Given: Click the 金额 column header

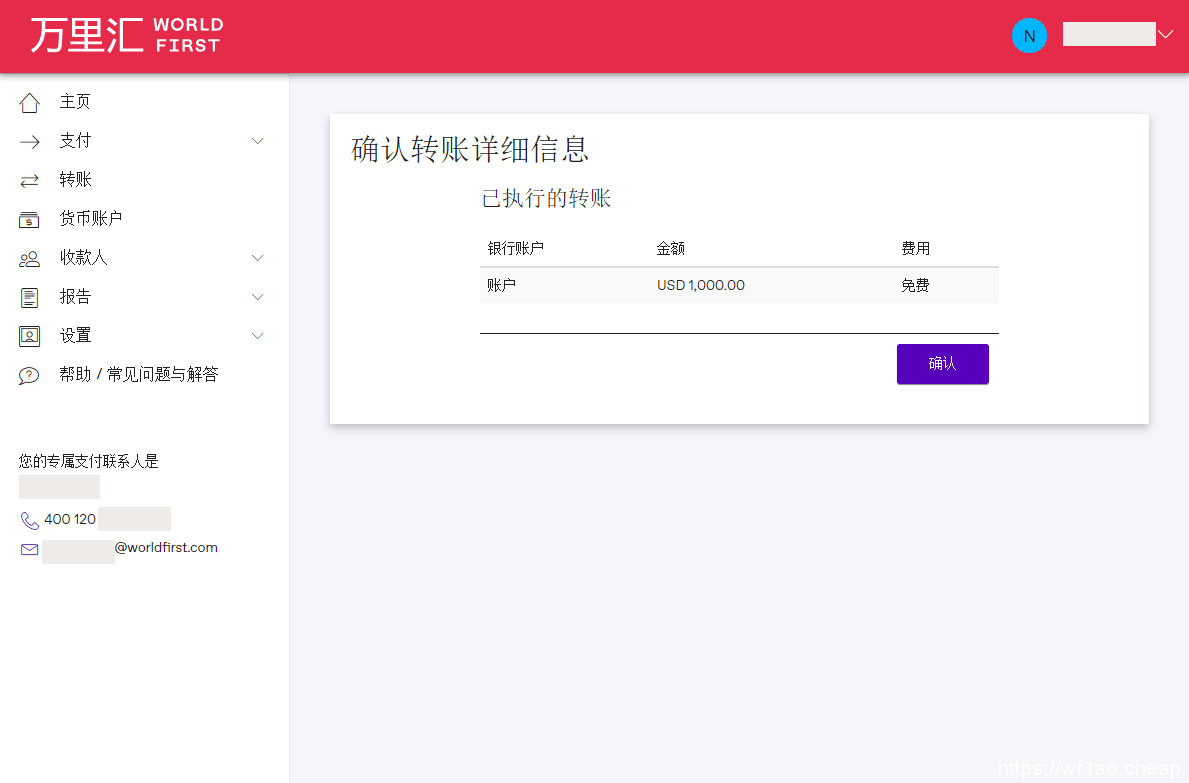Looking at the screenshot, I should pos(671,249).
